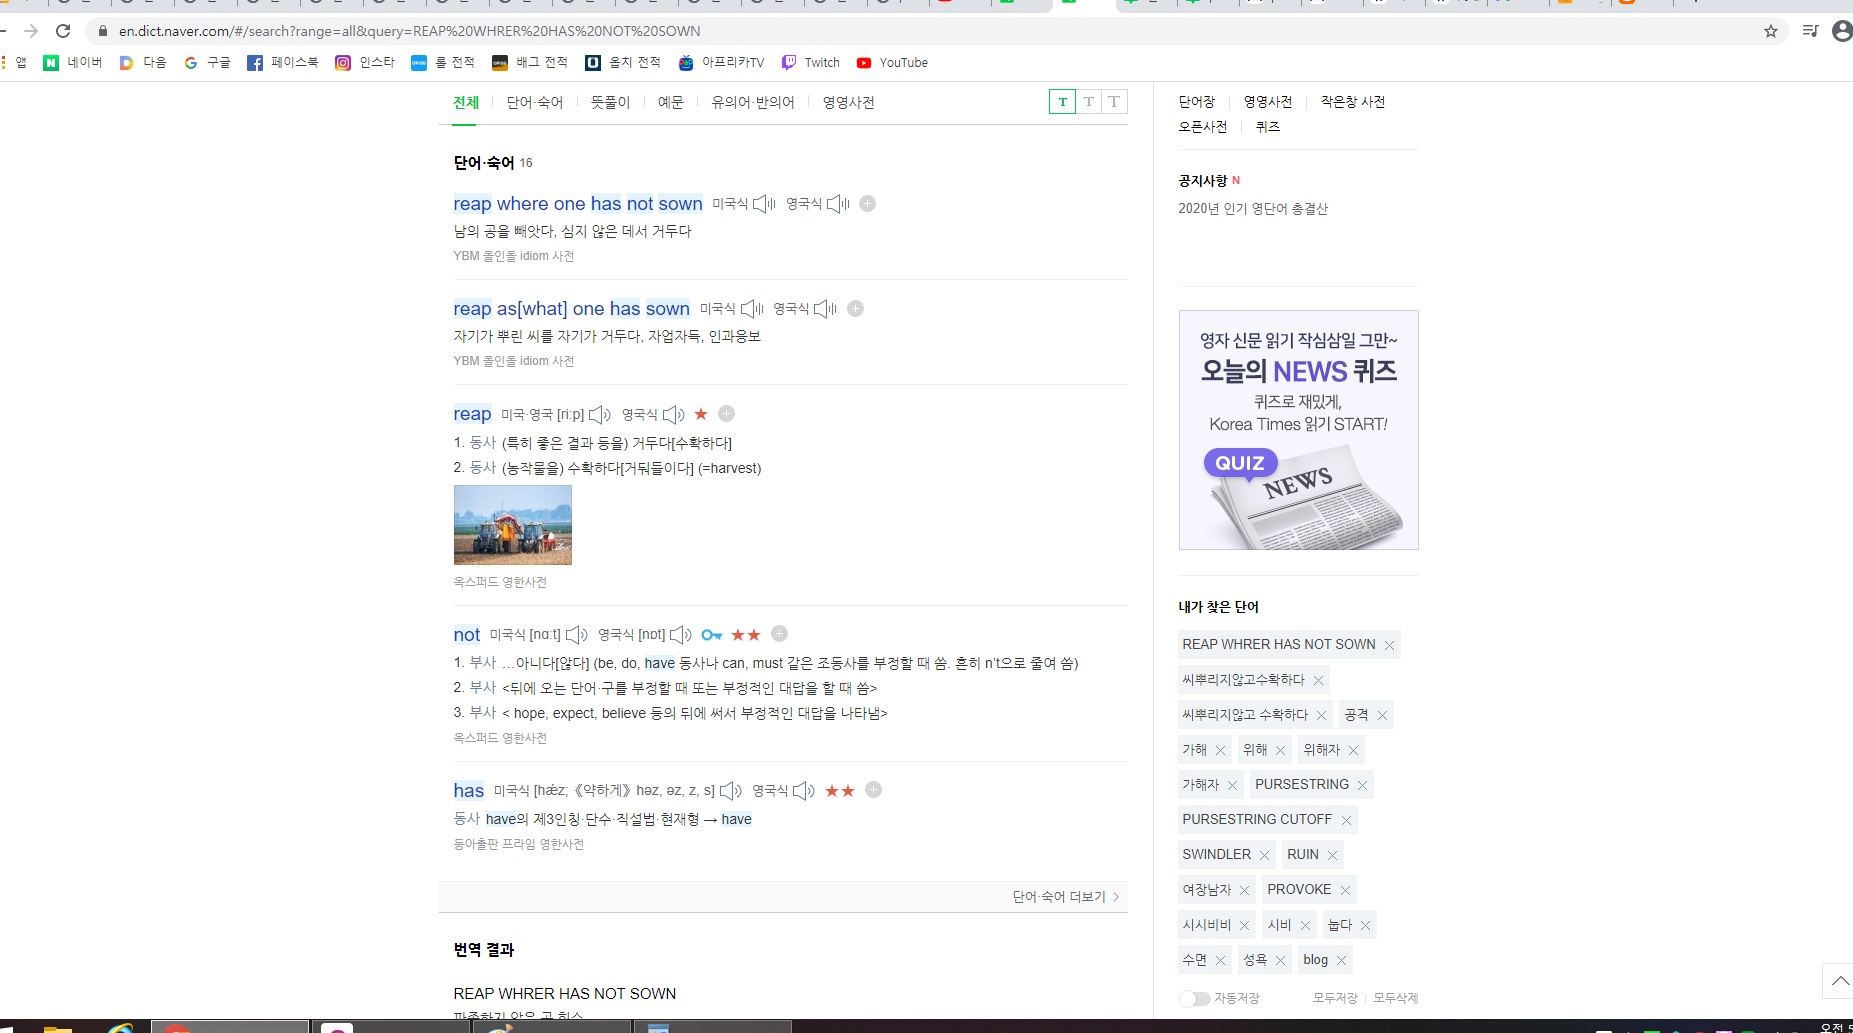Bookmark this page with the star icon

[x=1771, y=31]
